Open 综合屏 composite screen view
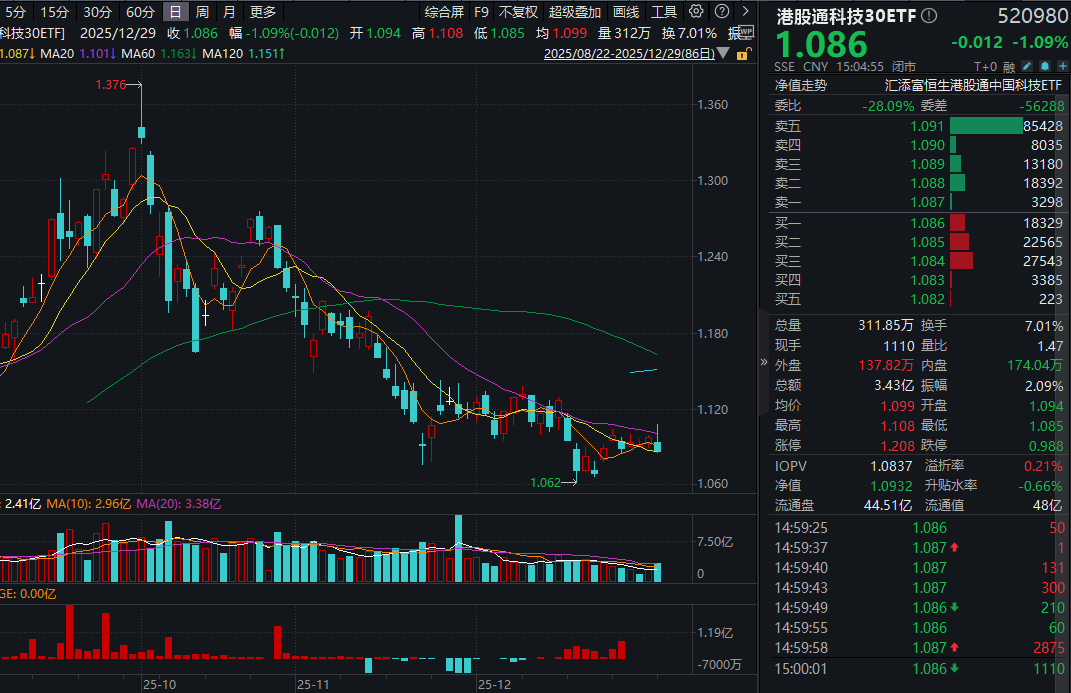 pyautogui.click(x=444, y=11)
